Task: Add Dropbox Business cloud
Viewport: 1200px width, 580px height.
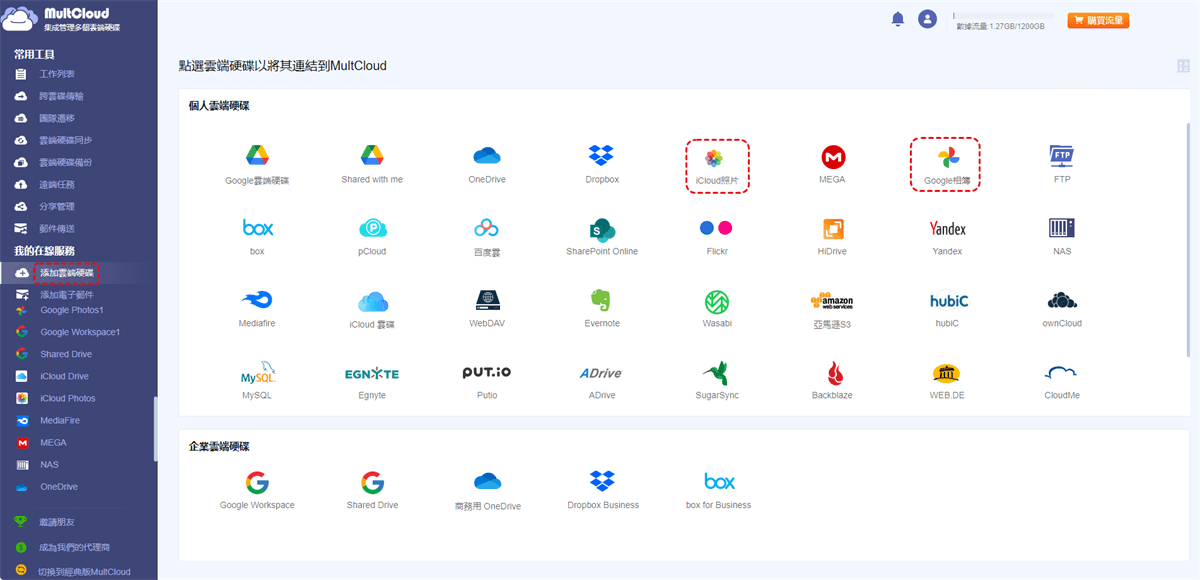Action: (601, 482)
